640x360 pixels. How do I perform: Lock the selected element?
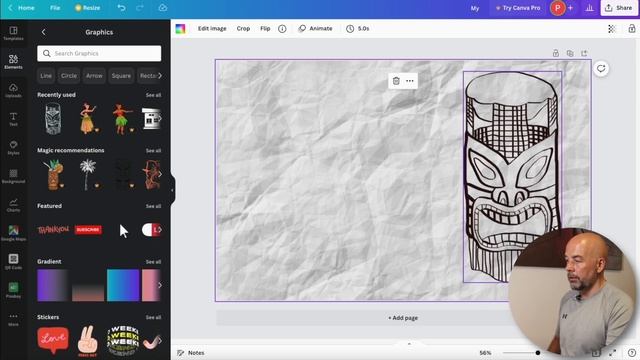632,29
